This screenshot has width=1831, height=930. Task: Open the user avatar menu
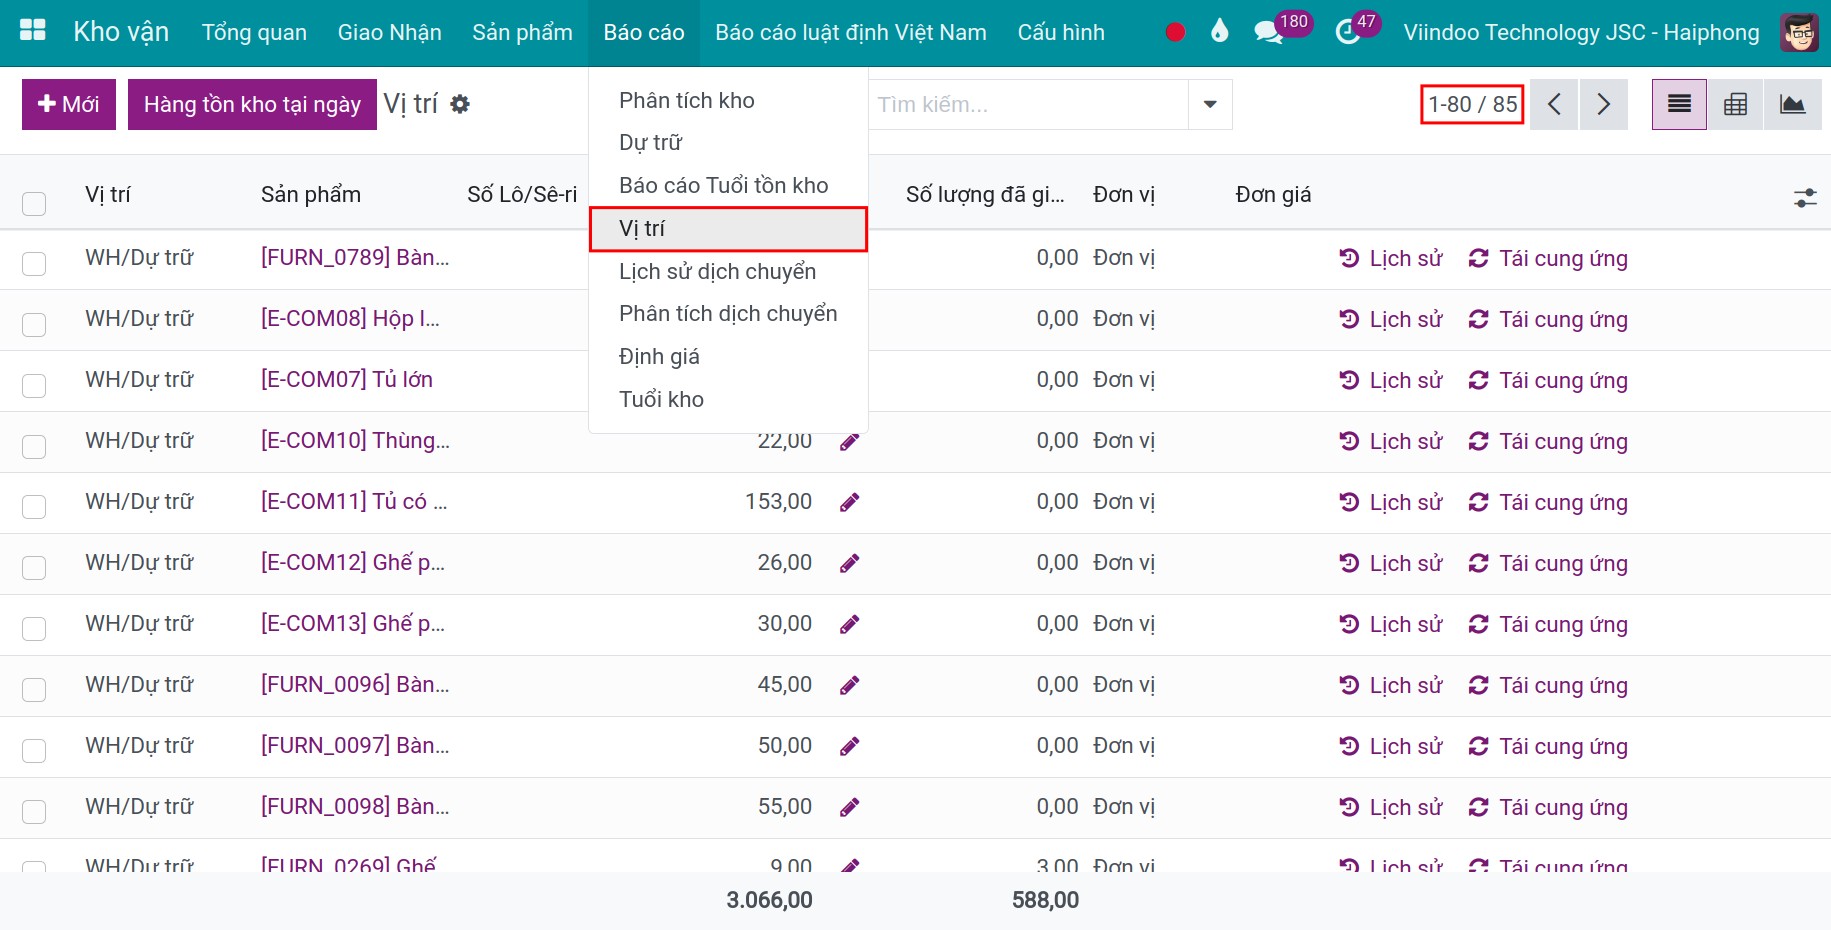tap(1800, 32)
